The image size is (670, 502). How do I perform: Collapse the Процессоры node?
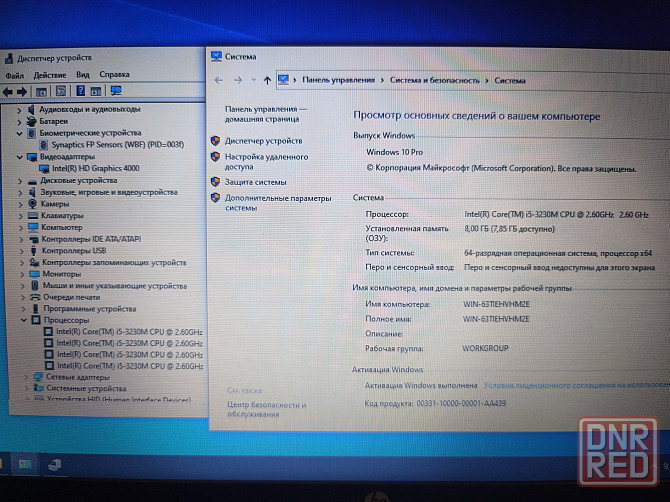[24, 320]
